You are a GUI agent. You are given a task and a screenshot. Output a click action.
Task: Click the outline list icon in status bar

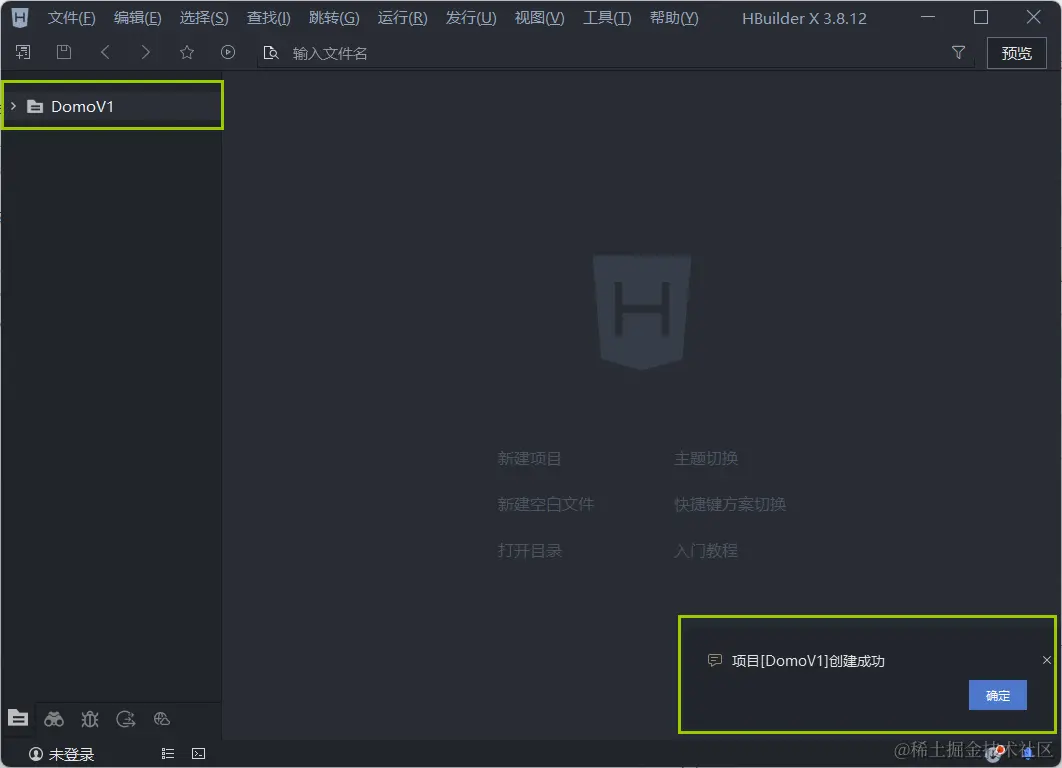(168, 754)
